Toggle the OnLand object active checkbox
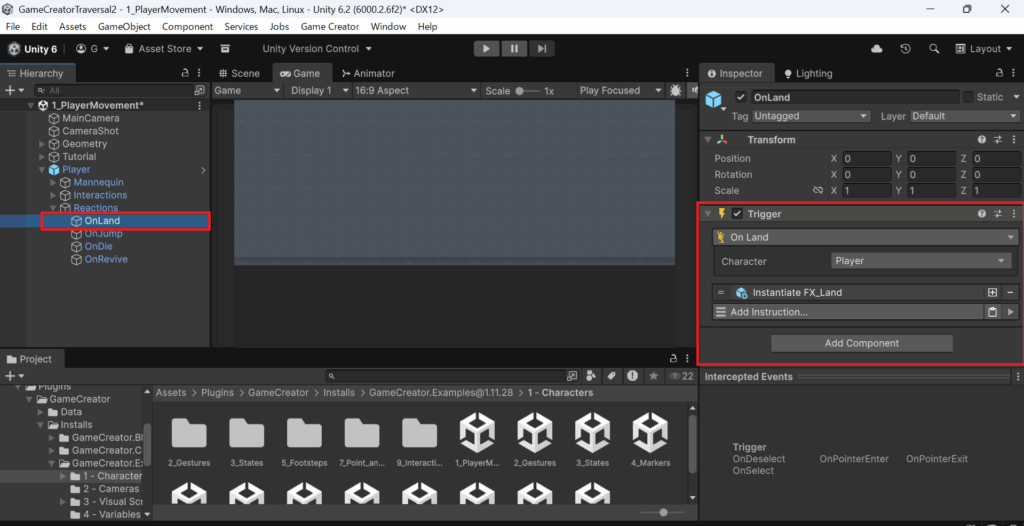Image resolution: width=1024 pixels, height=526 pixels. 741,97
